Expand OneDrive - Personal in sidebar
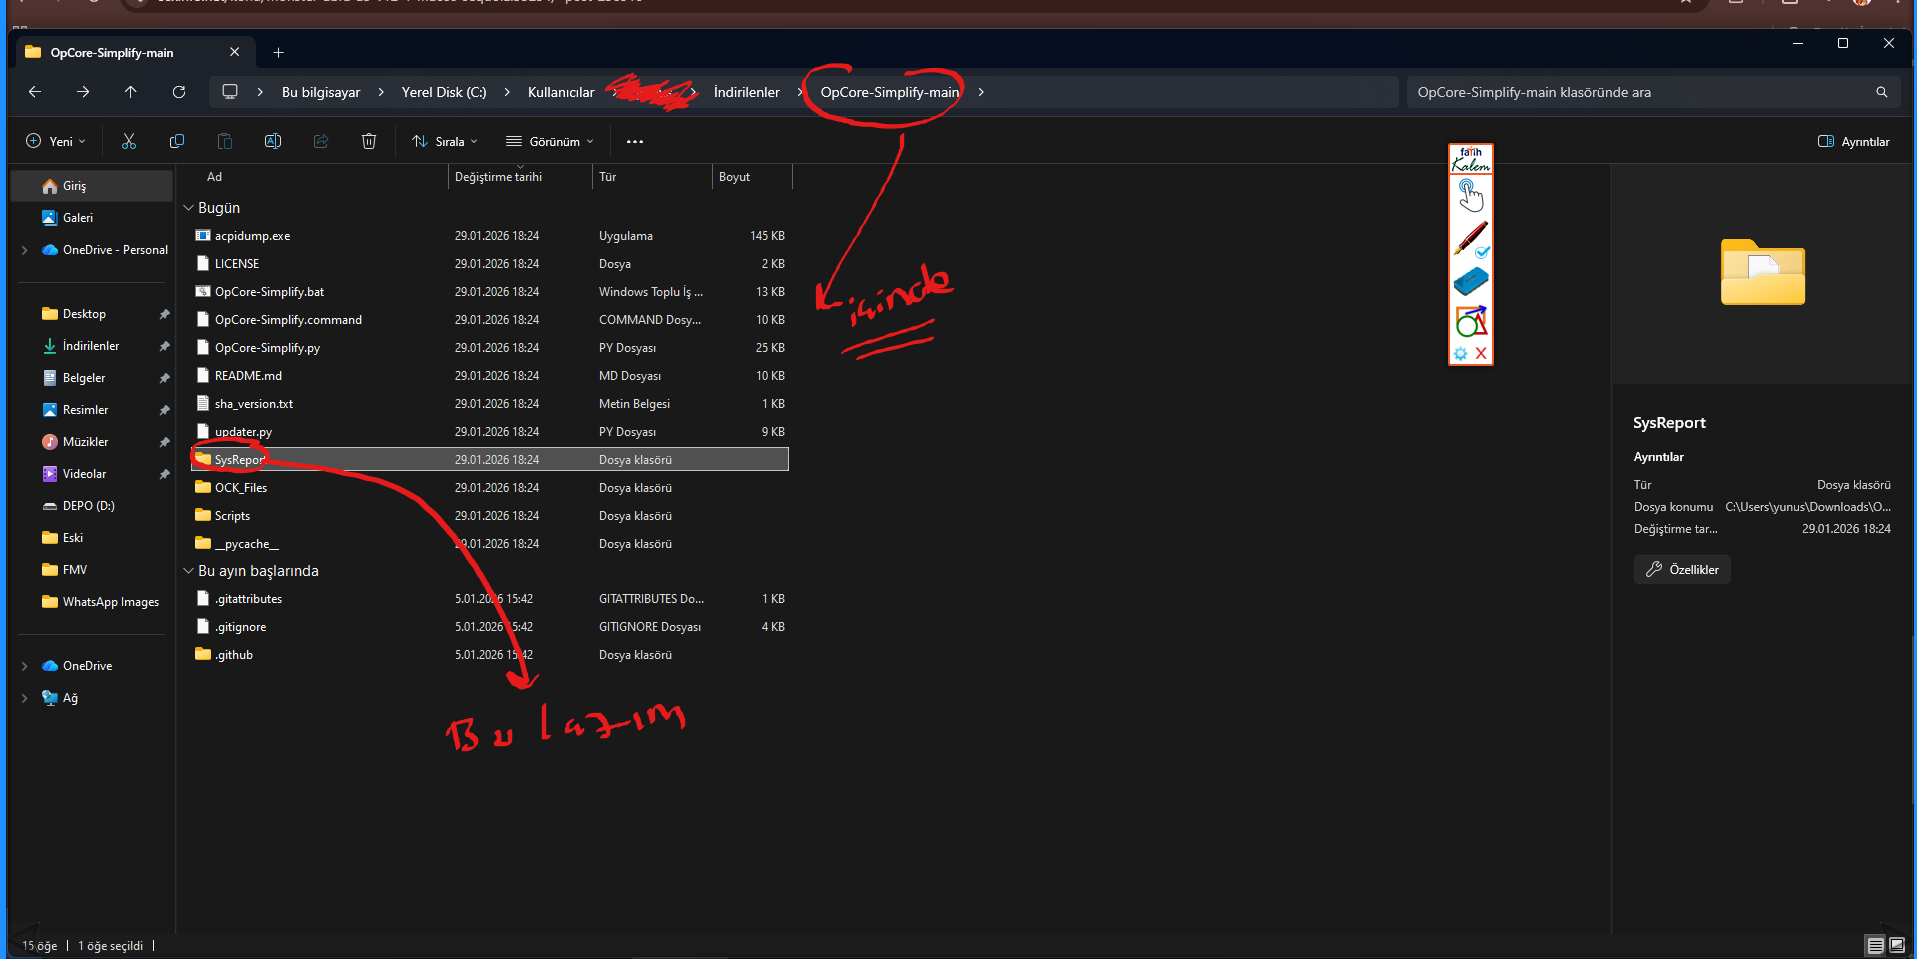The width and height of the screenshot is (1917, 959). tap(25, 250)
